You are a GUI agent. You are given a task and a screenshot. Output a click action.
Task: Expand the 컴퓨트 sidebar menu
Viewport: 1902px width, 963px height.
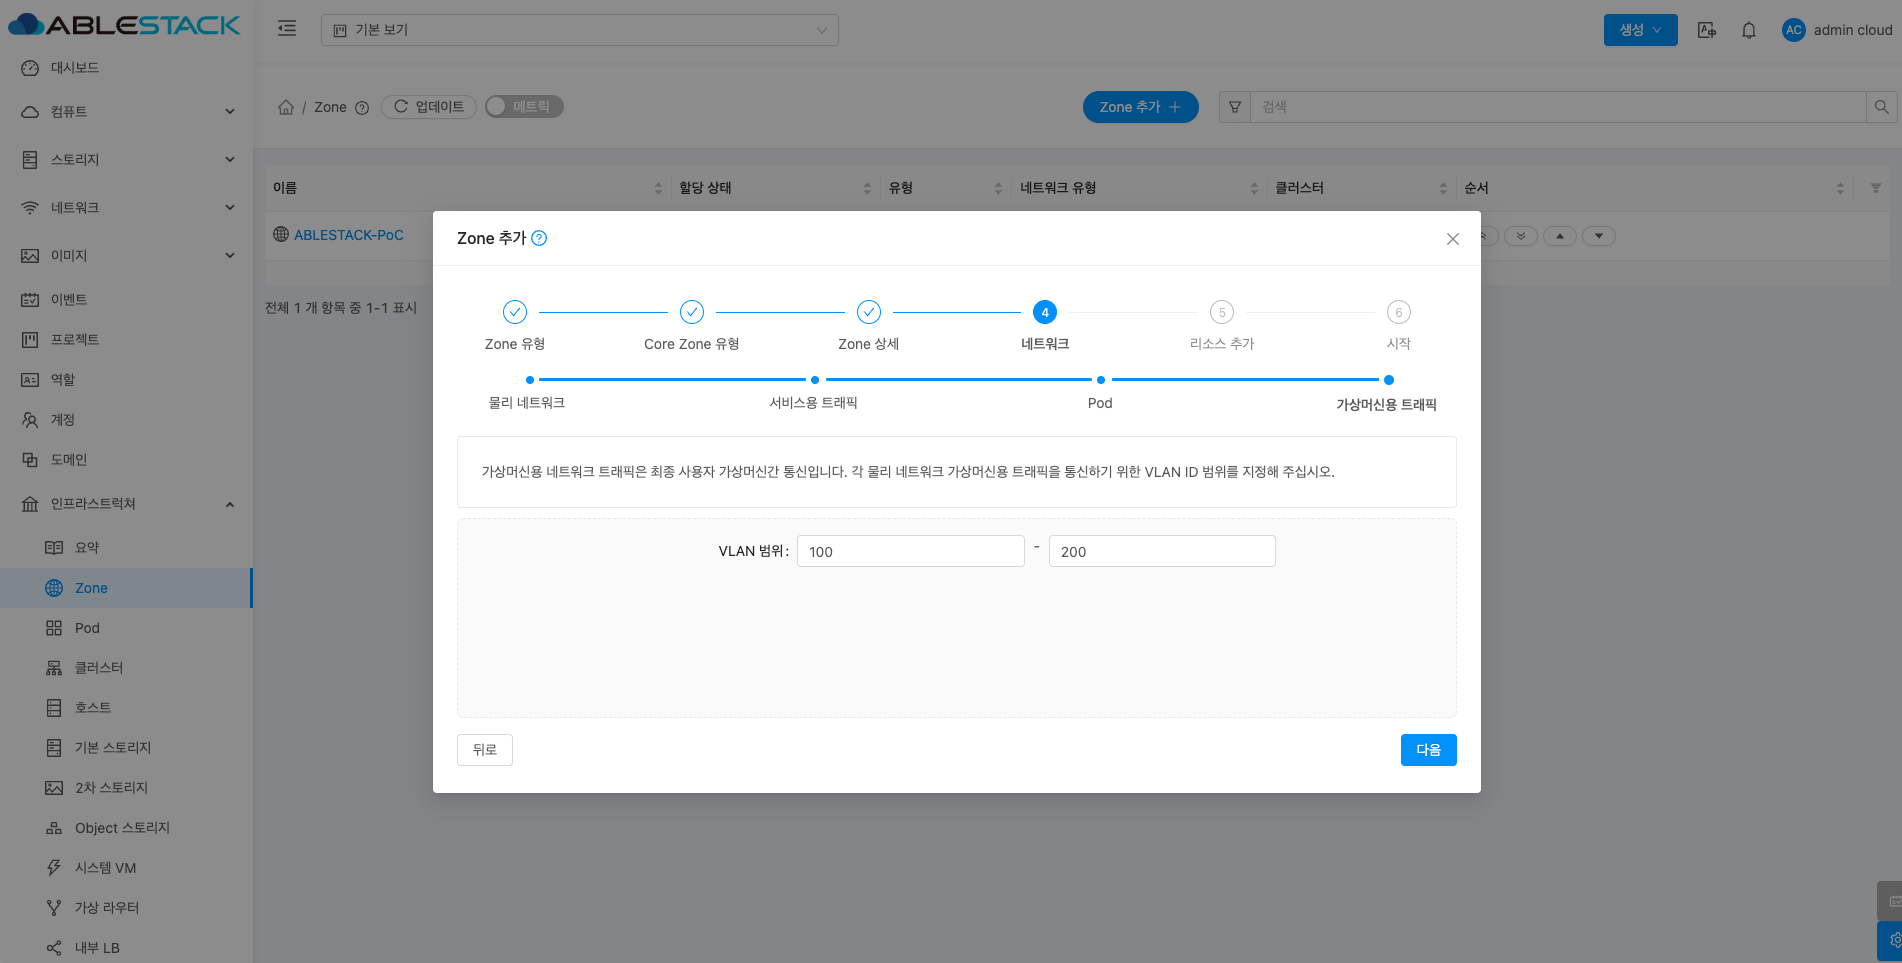[126, 111]
